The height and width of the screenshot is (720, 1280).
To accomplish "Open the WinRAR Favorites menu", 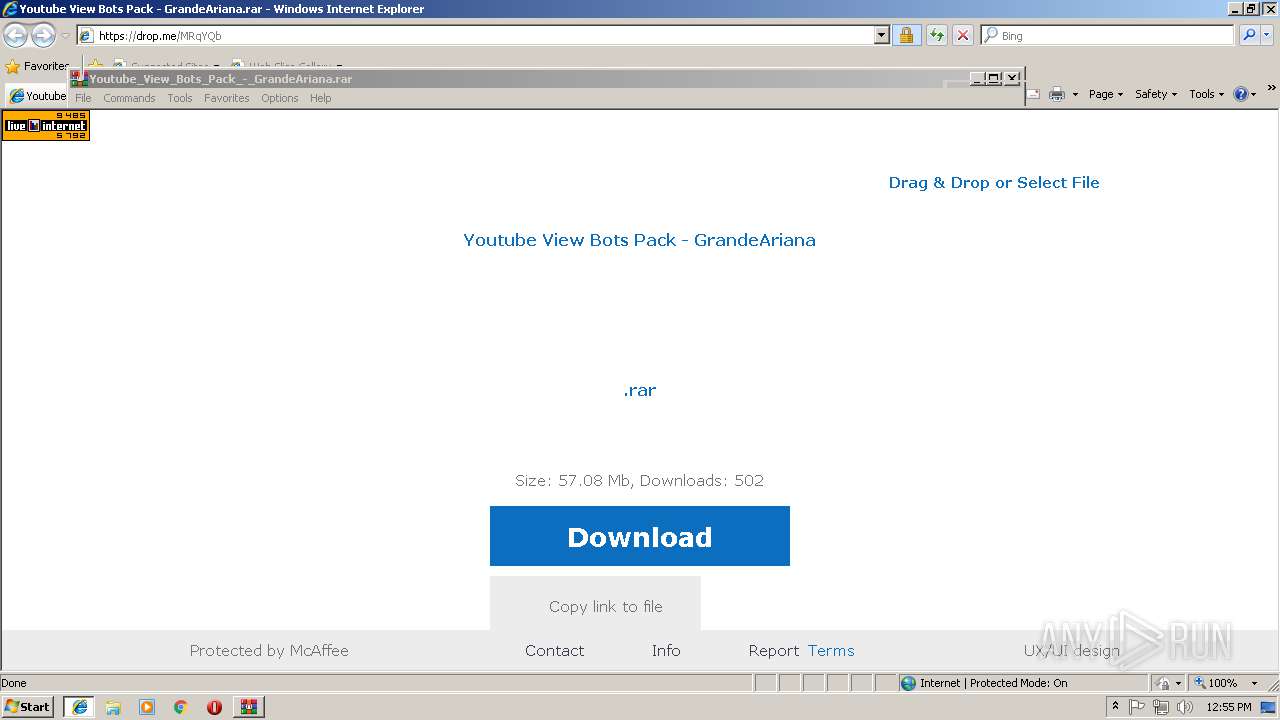I will pyautogui.click(x=227, y=98).
